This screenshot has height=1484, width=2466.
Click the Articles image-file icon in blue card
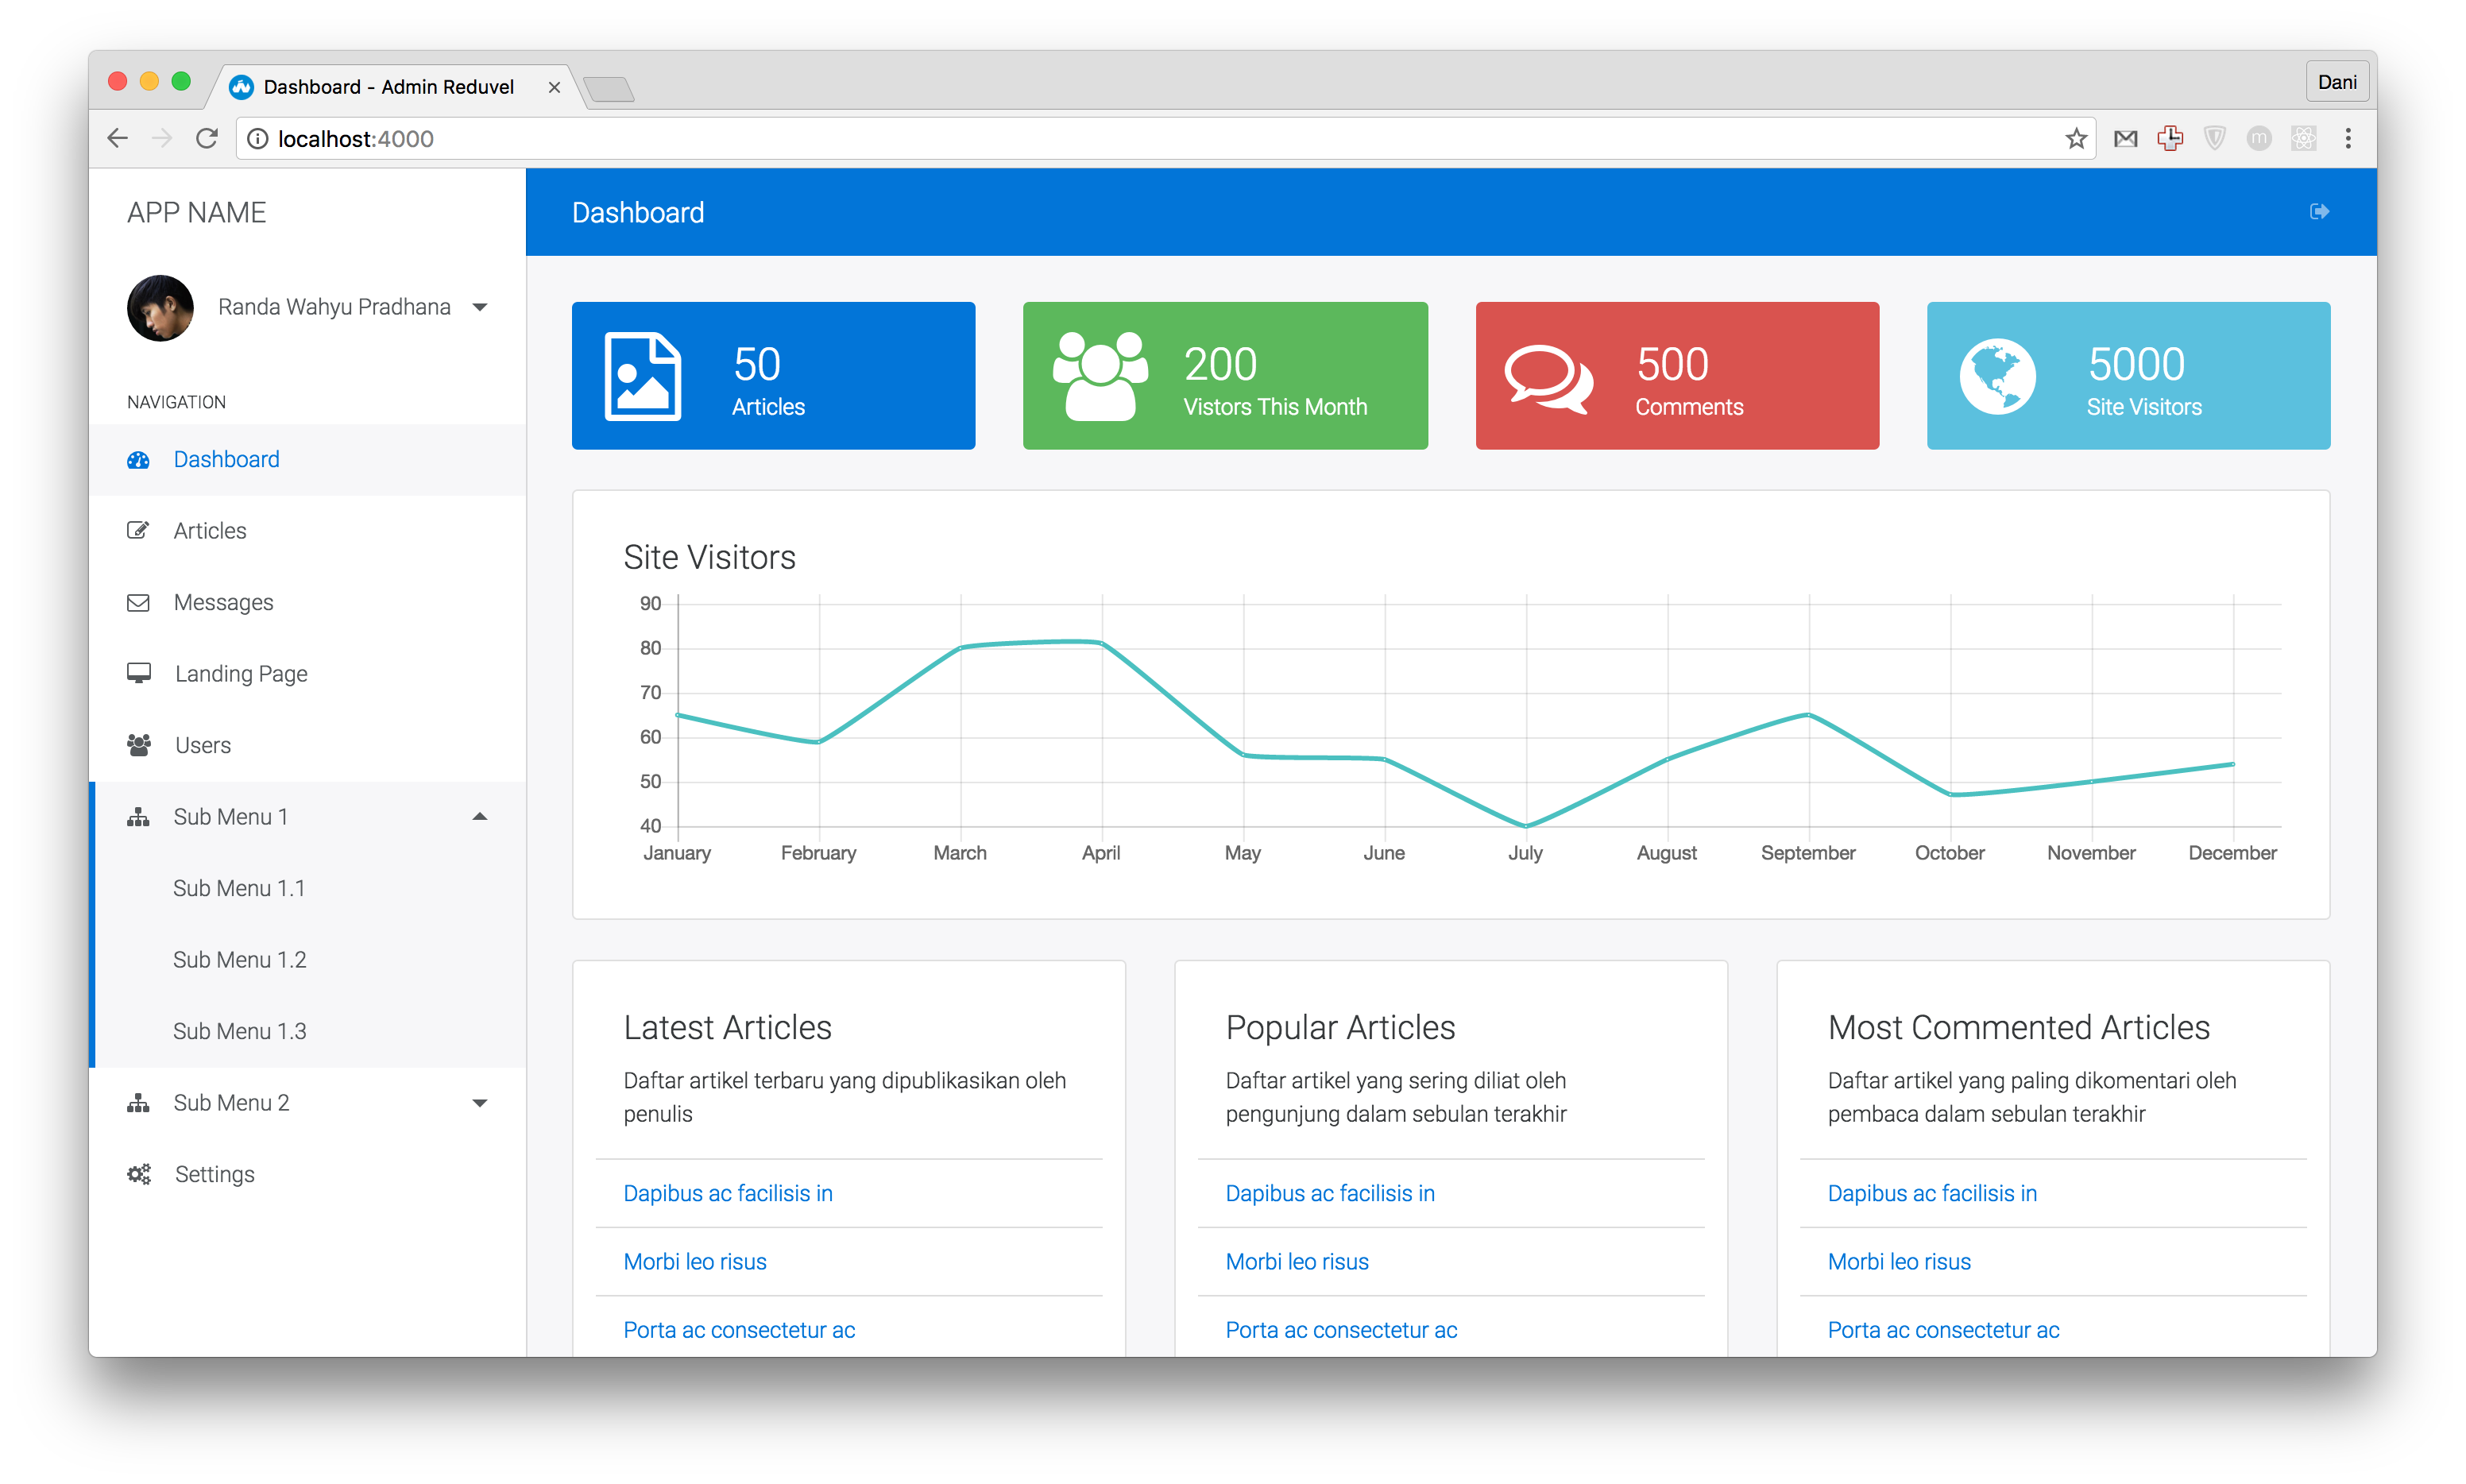(x=643, y=376)
